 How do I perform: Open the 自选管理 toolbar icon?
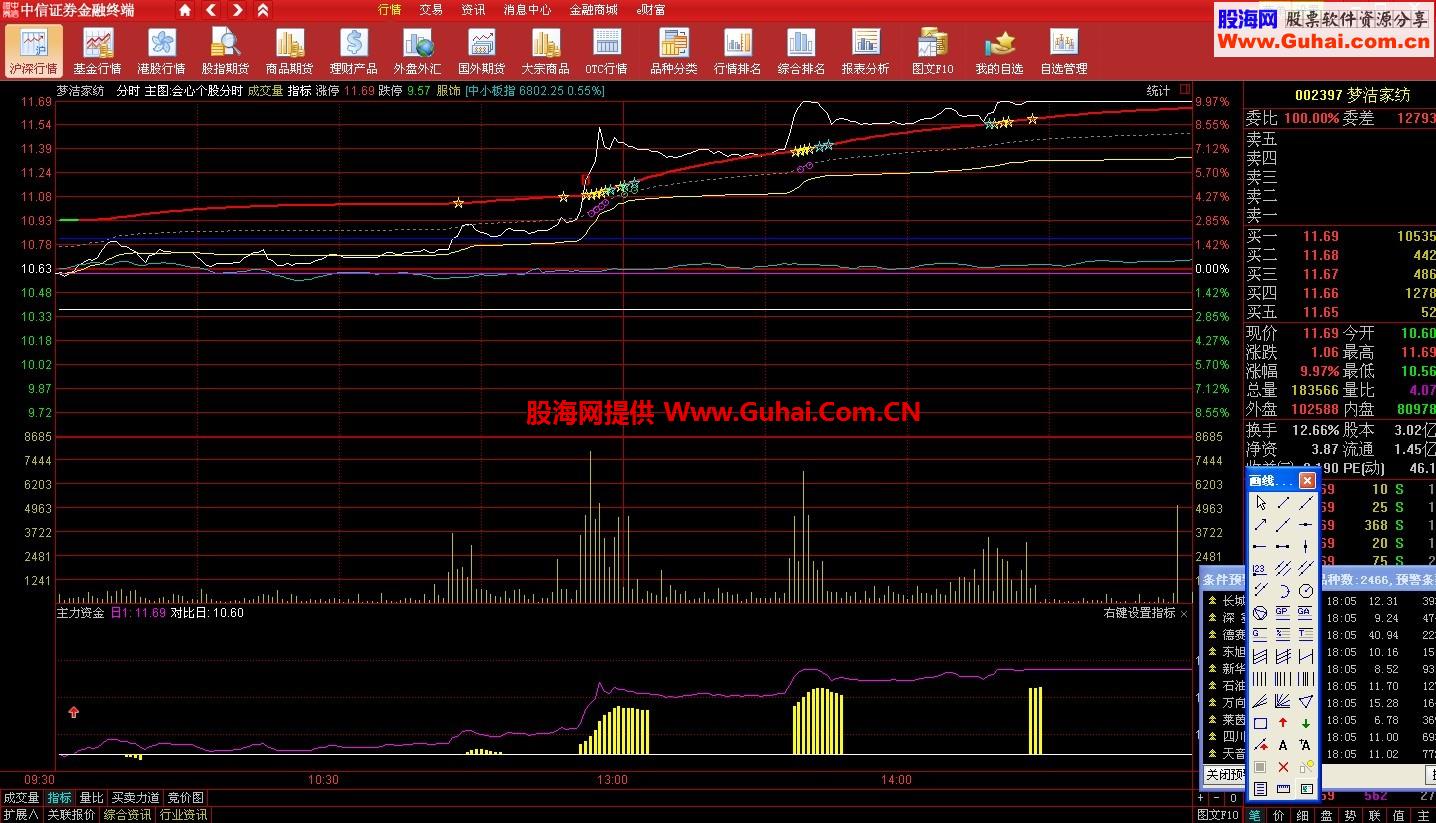(1063, 50)
